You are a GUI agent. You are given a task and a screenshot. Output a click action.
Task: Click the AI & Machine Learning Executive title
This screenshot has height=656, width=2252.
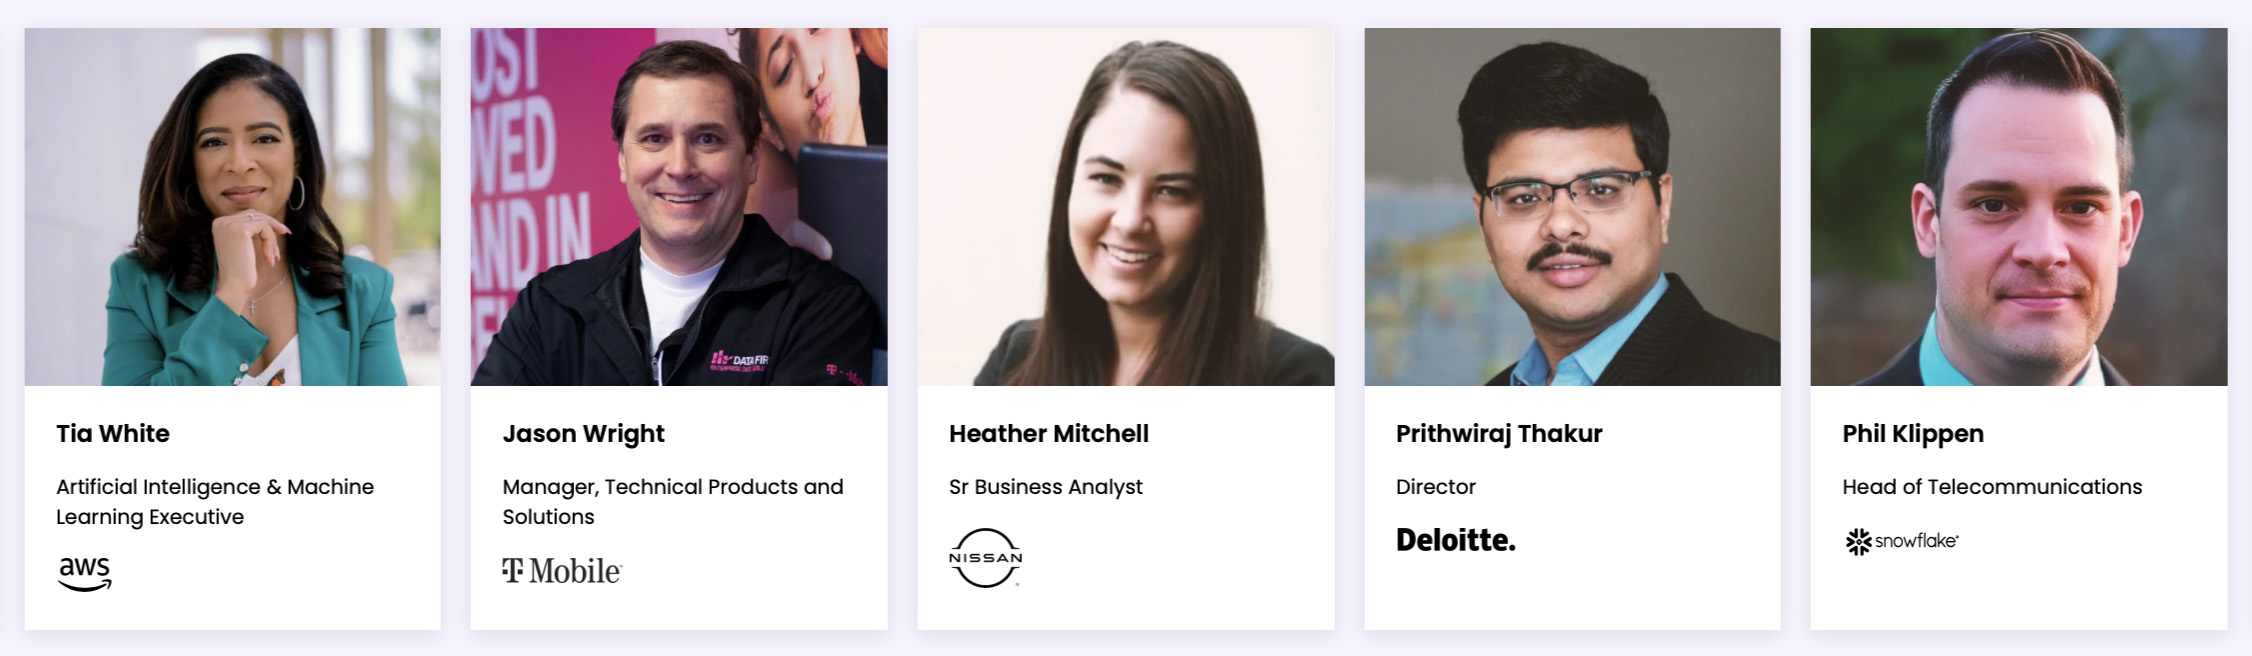[x=215, y=502]
